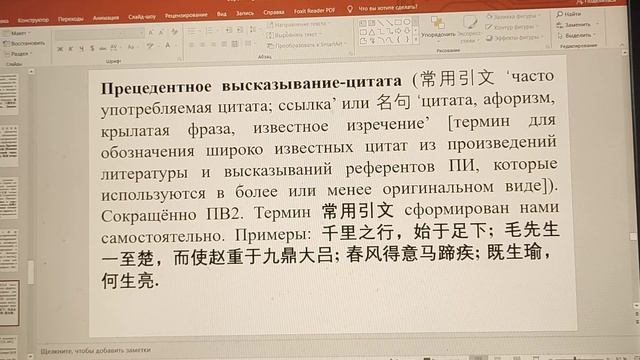640x360 pixels.
Task: Click the thumbnail panel scroll-up arrow
Action: [x=31, y=71]
